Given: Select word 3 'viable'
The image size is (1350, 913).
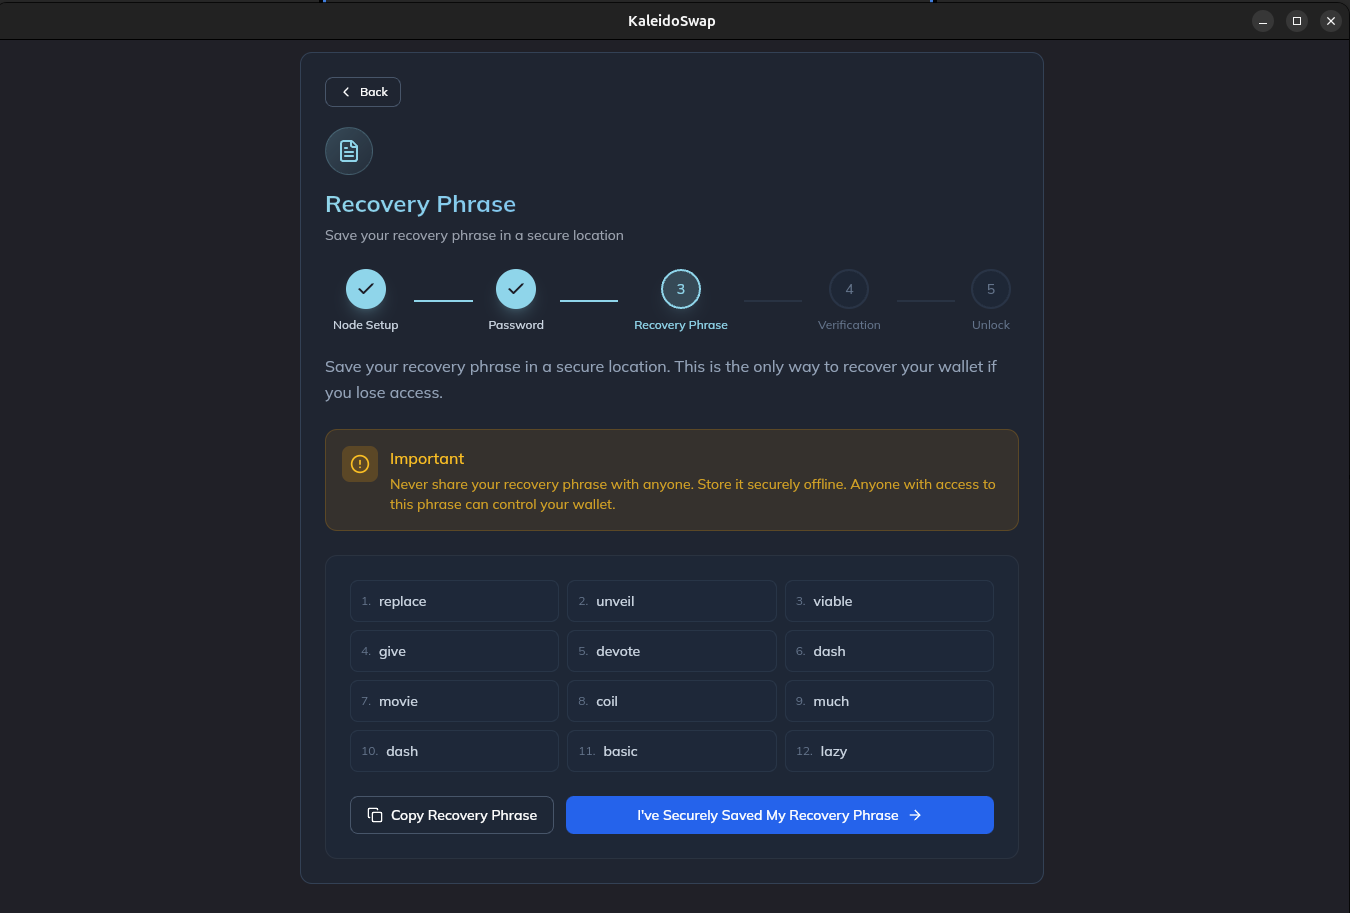Looking at the screenshot, I should 889,601.
